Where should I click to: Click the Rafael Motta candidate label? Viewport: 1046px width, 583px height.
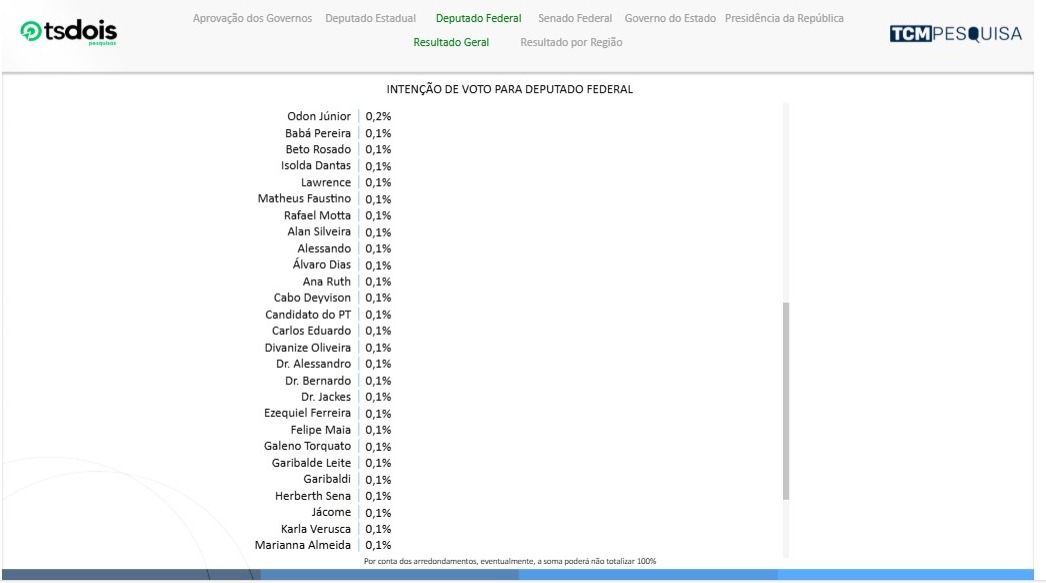pos(317,215)
